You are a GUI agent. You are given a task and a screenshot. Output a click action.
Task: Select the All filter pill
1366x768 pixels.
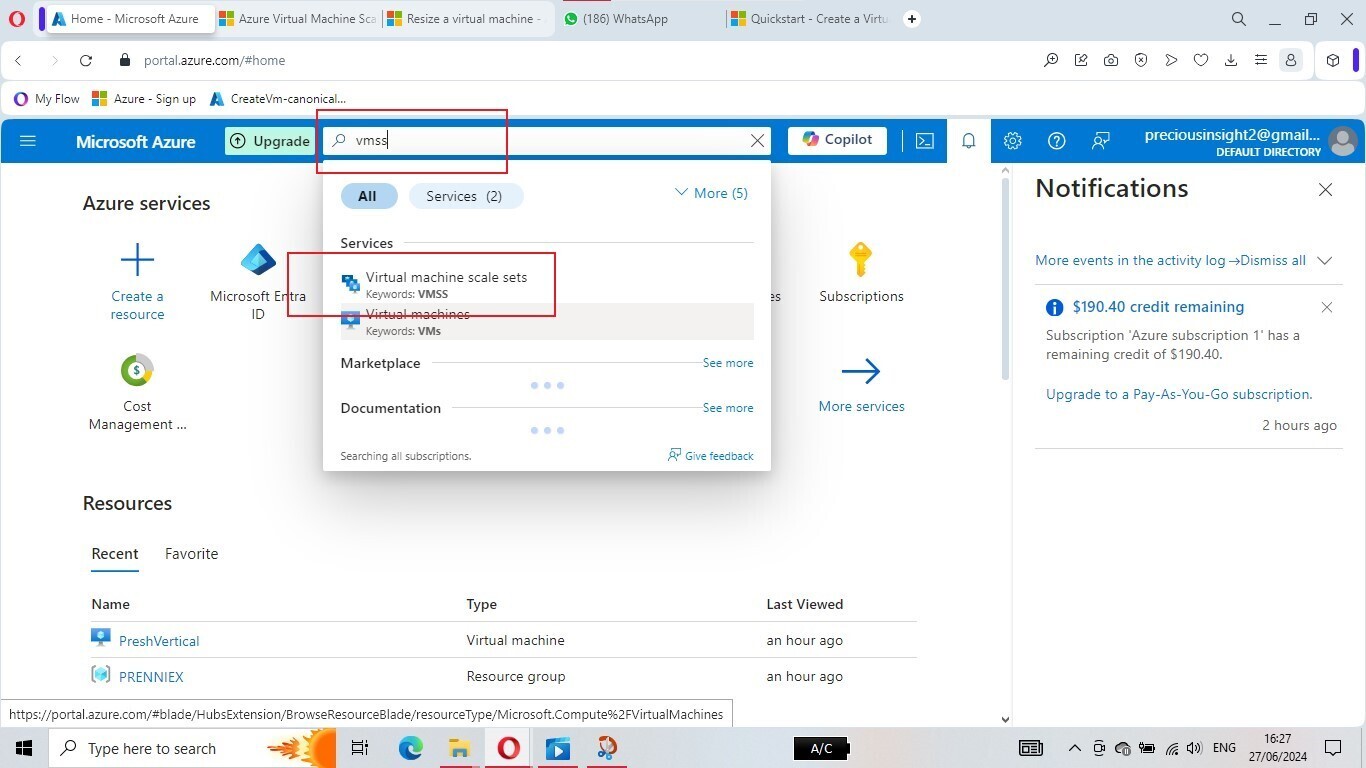point(368,196)
